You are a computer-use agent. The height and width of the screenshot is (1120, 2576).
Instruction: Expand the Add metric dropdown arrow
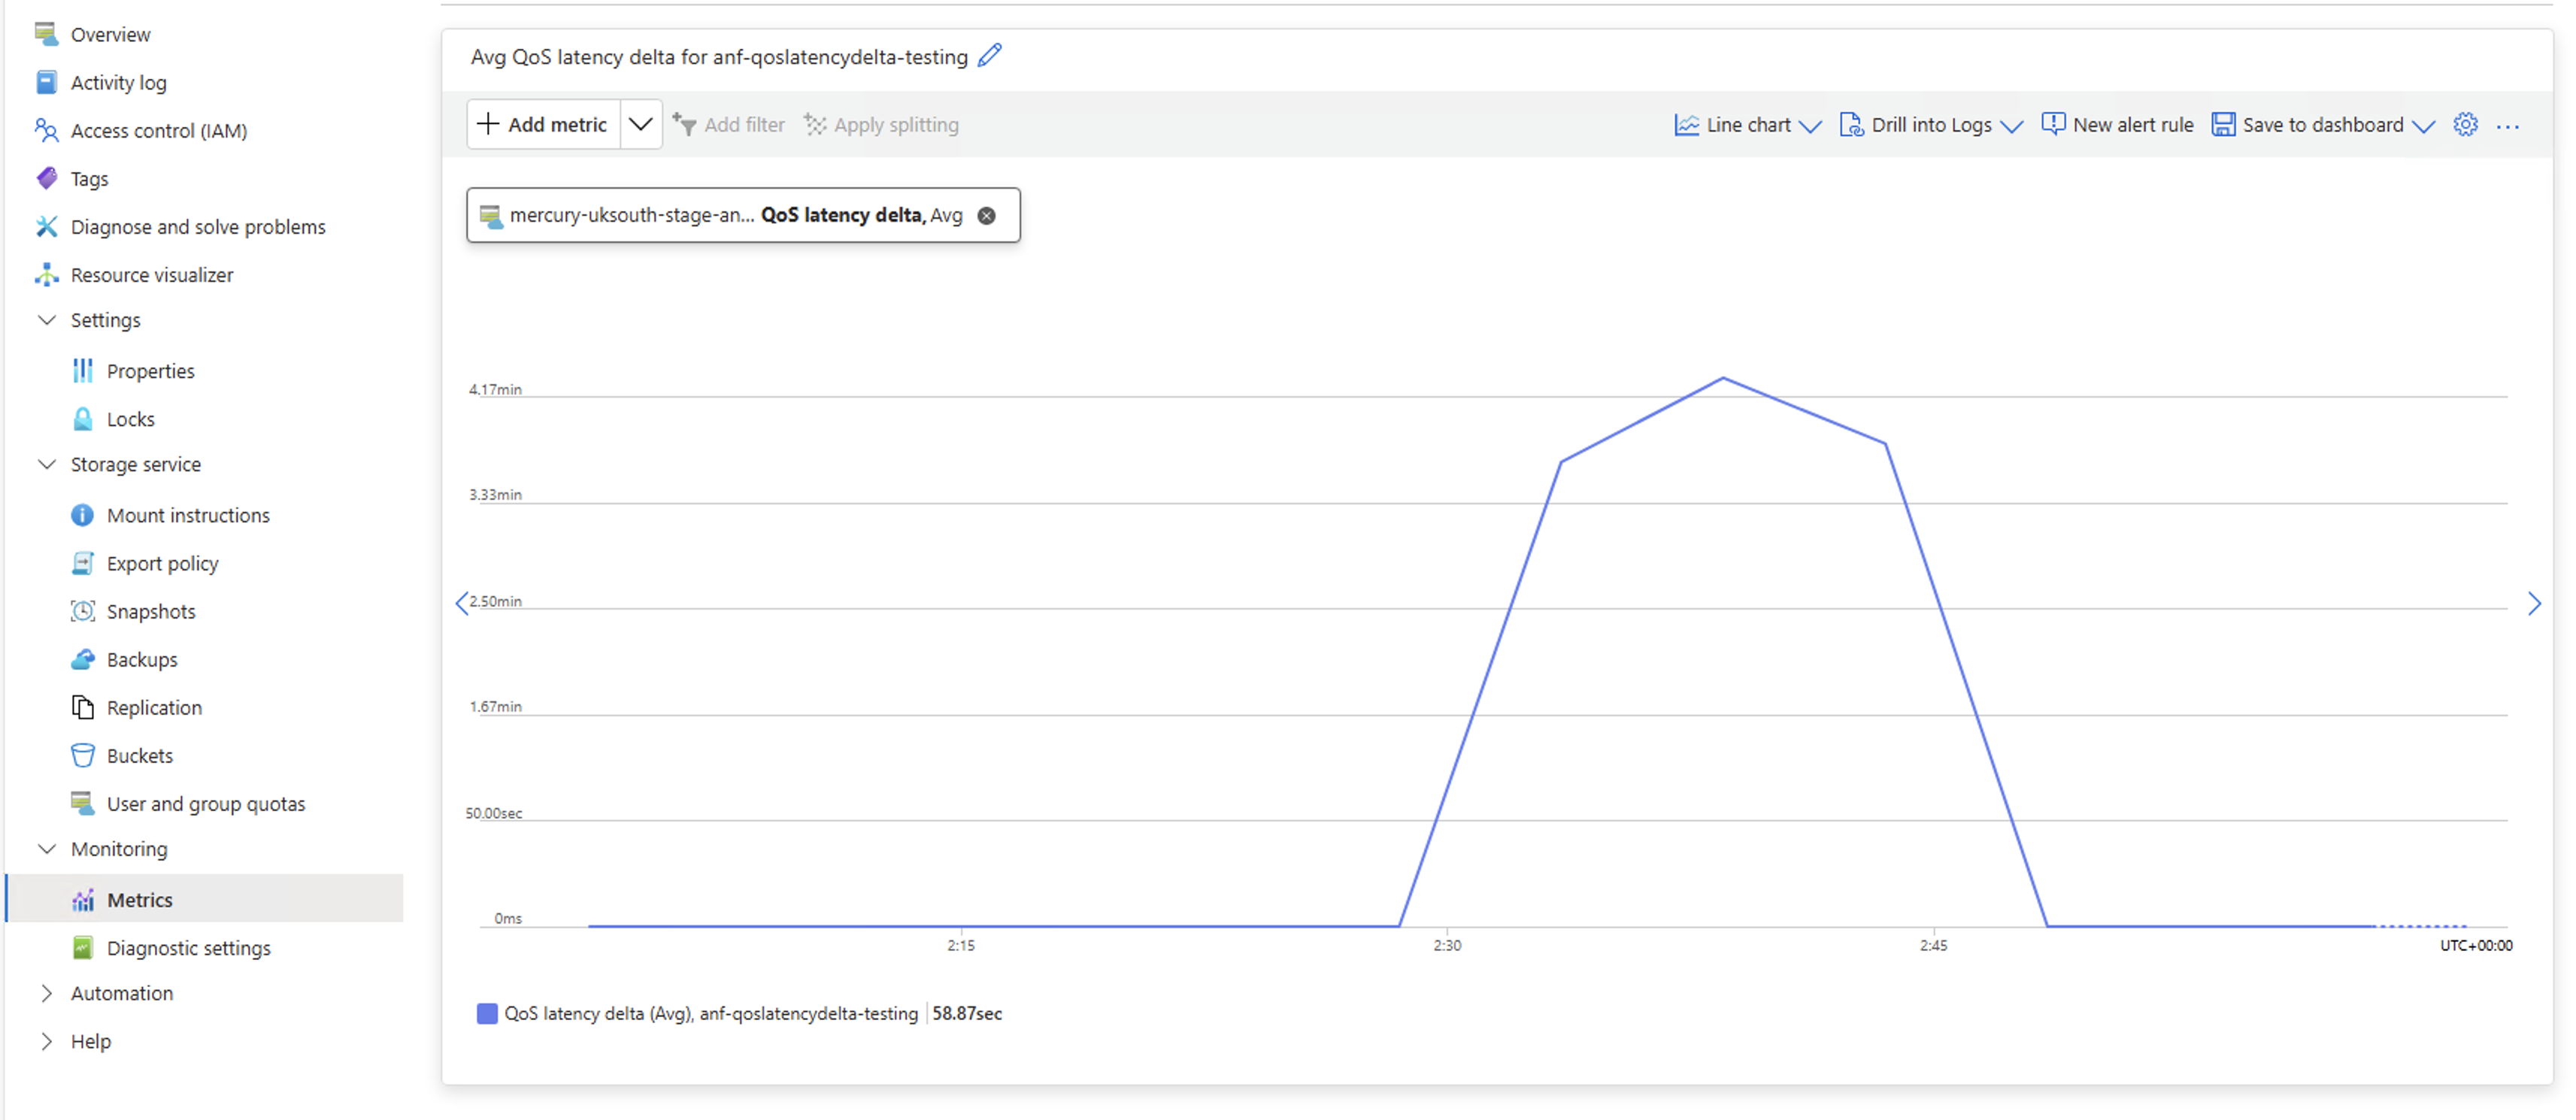tap(641, 125)
